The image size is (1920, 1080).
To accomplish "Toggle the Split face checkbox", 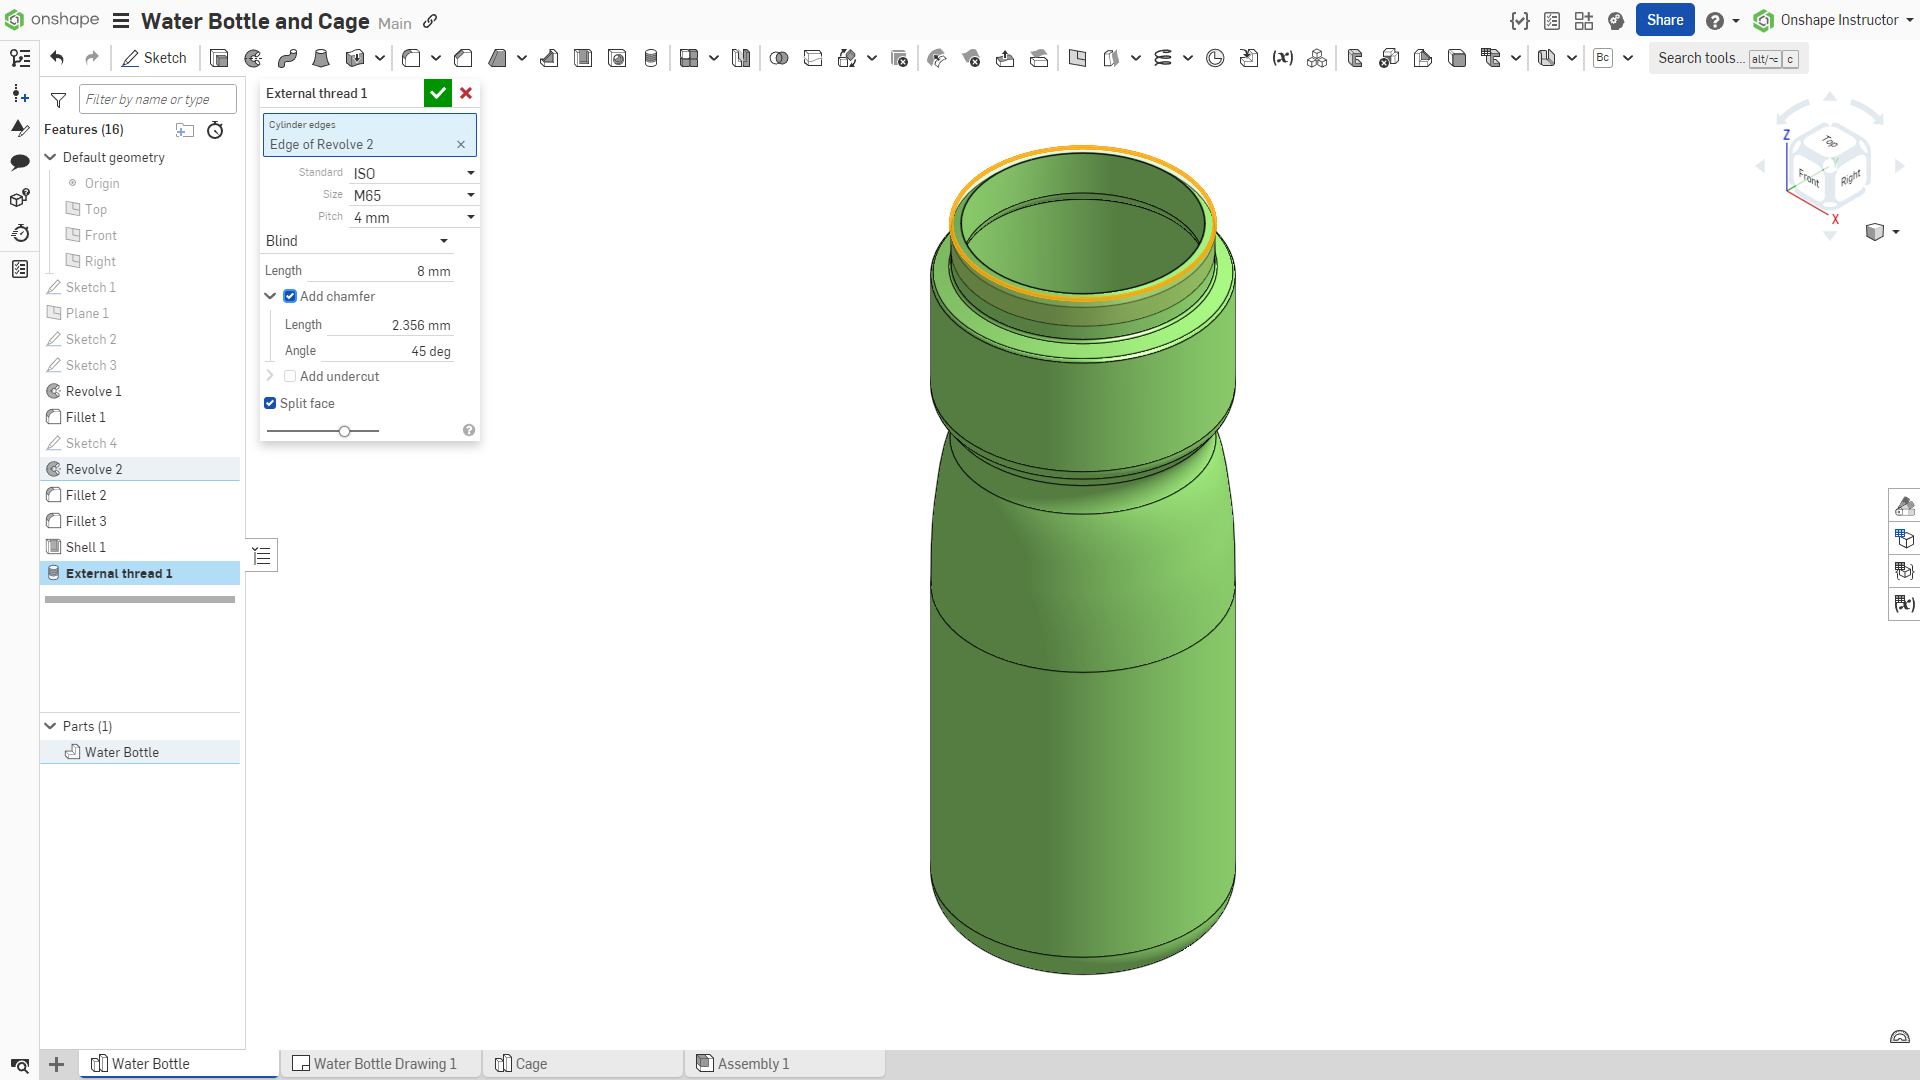I will (272, 404).
